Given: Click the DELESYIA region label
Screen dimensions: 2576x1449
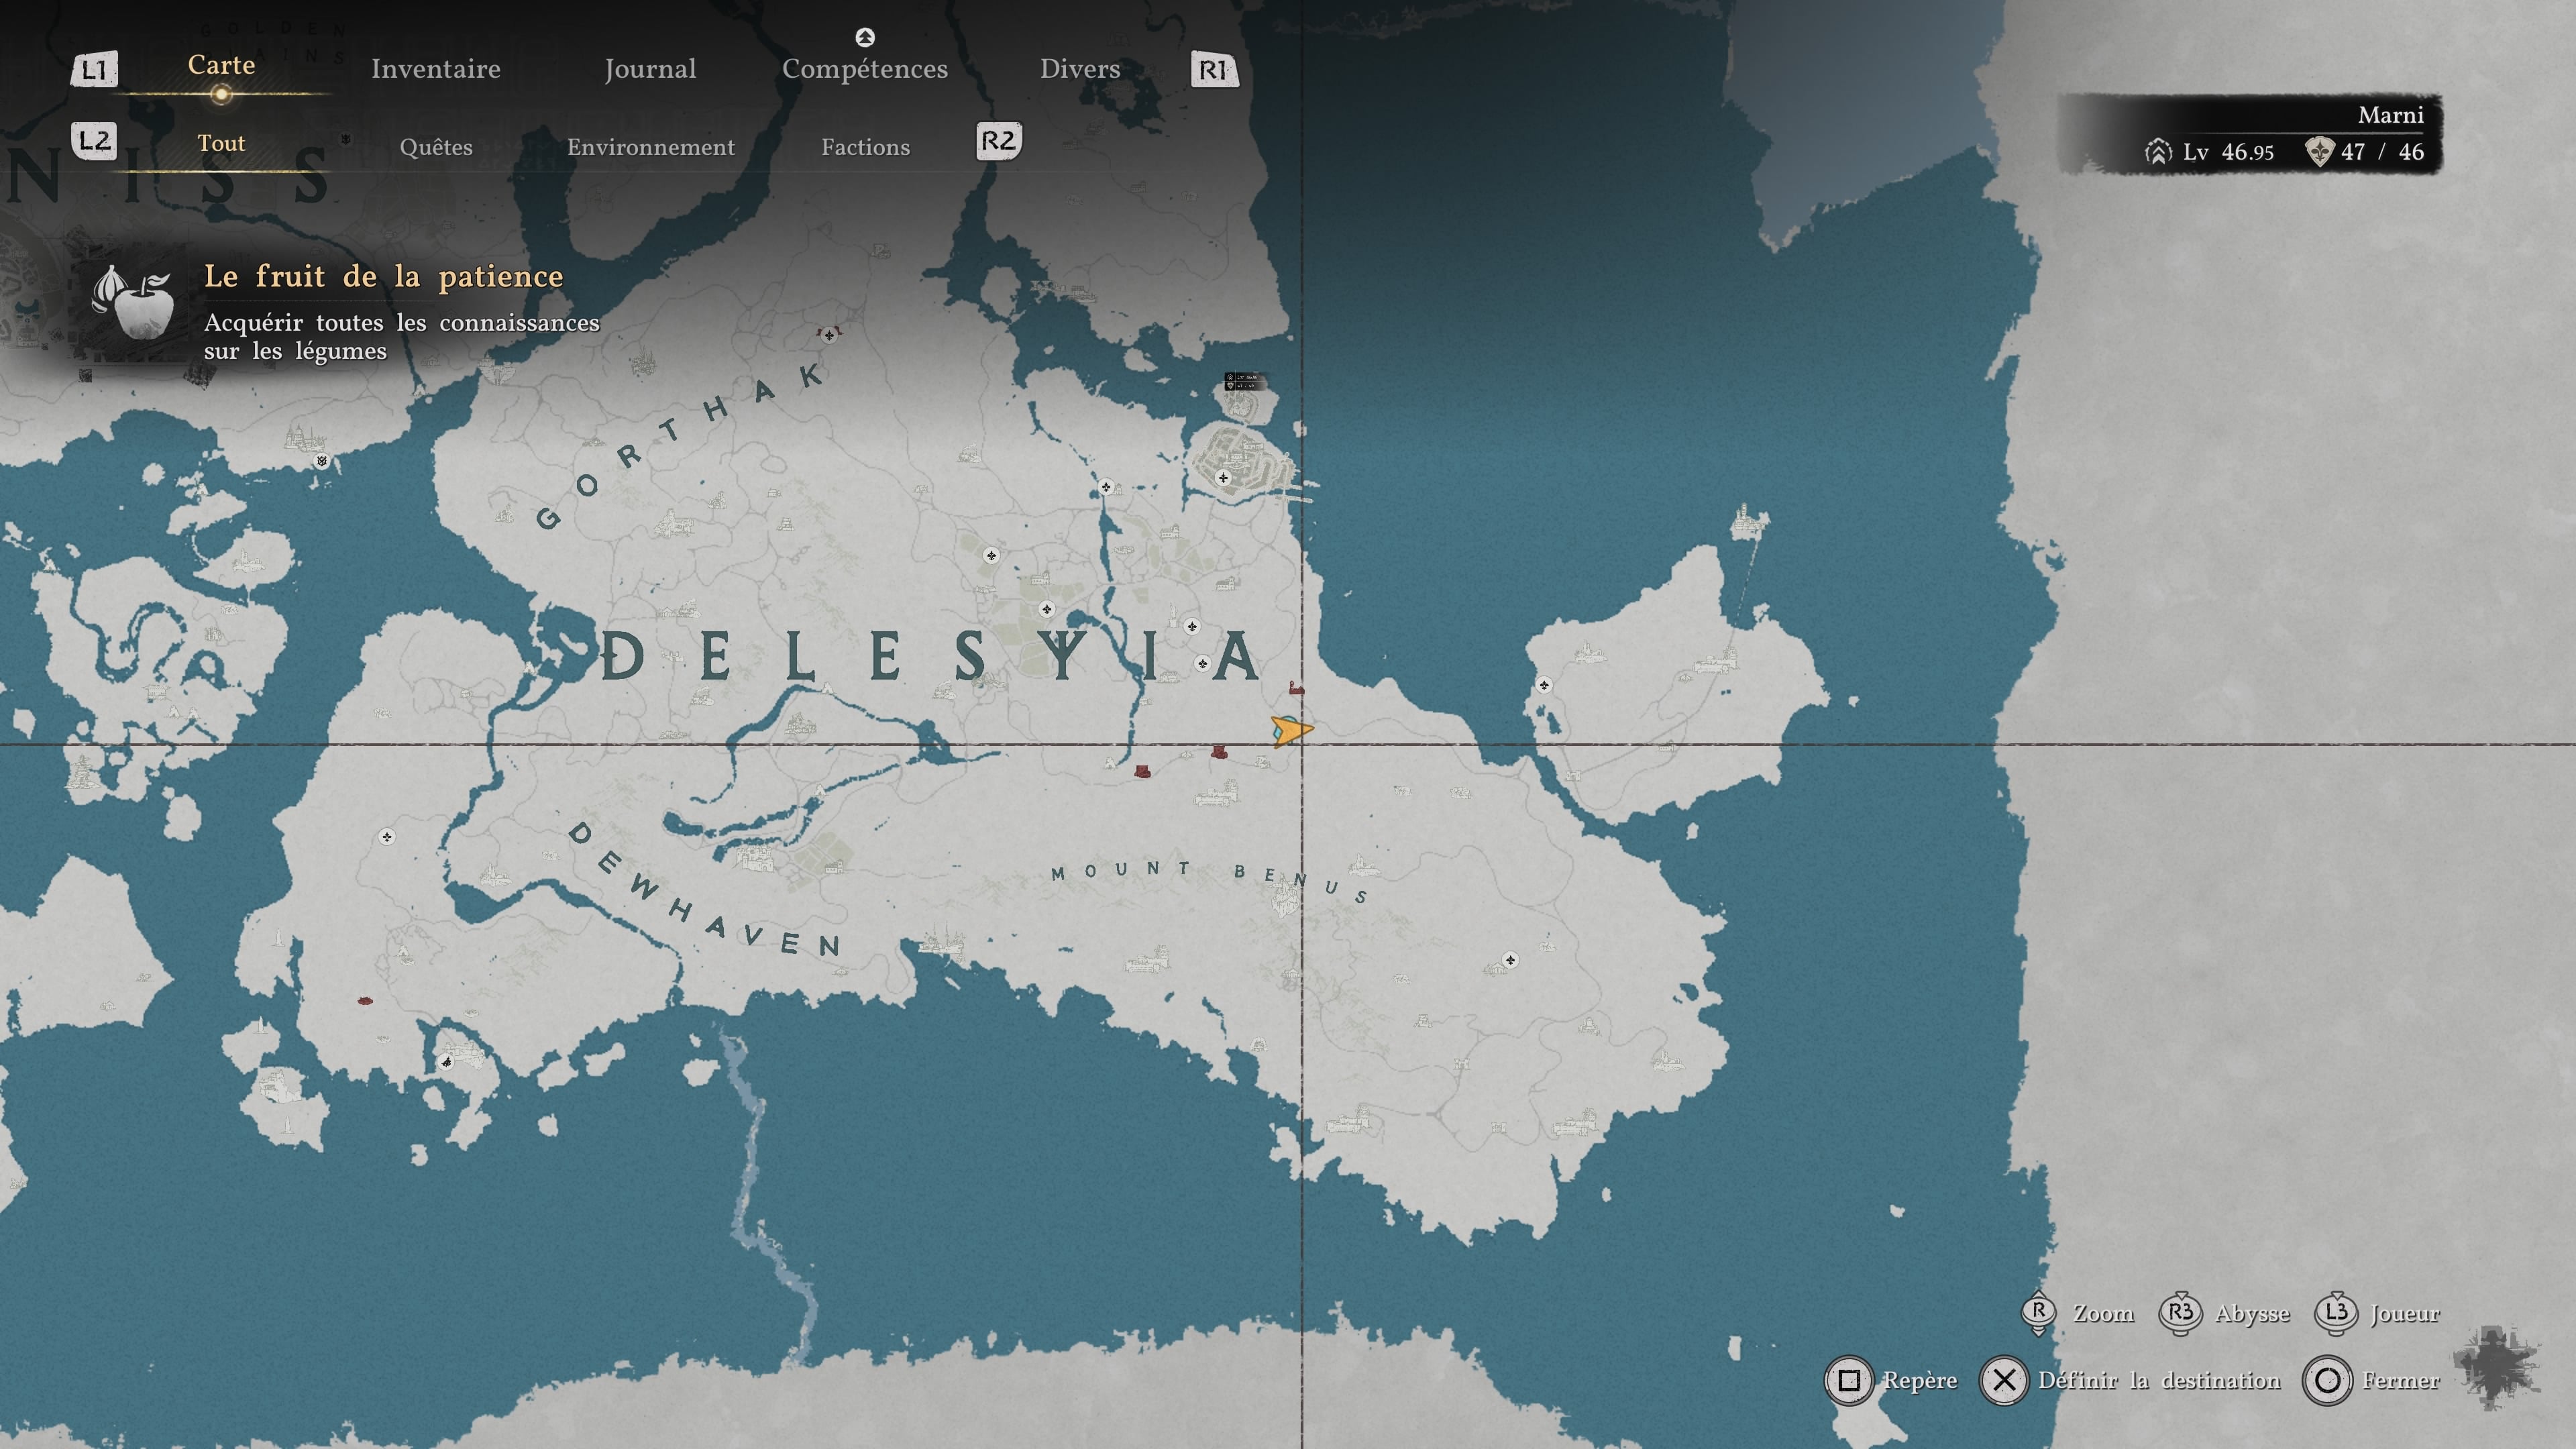Looking at the screenshot, I should point(930,657).
